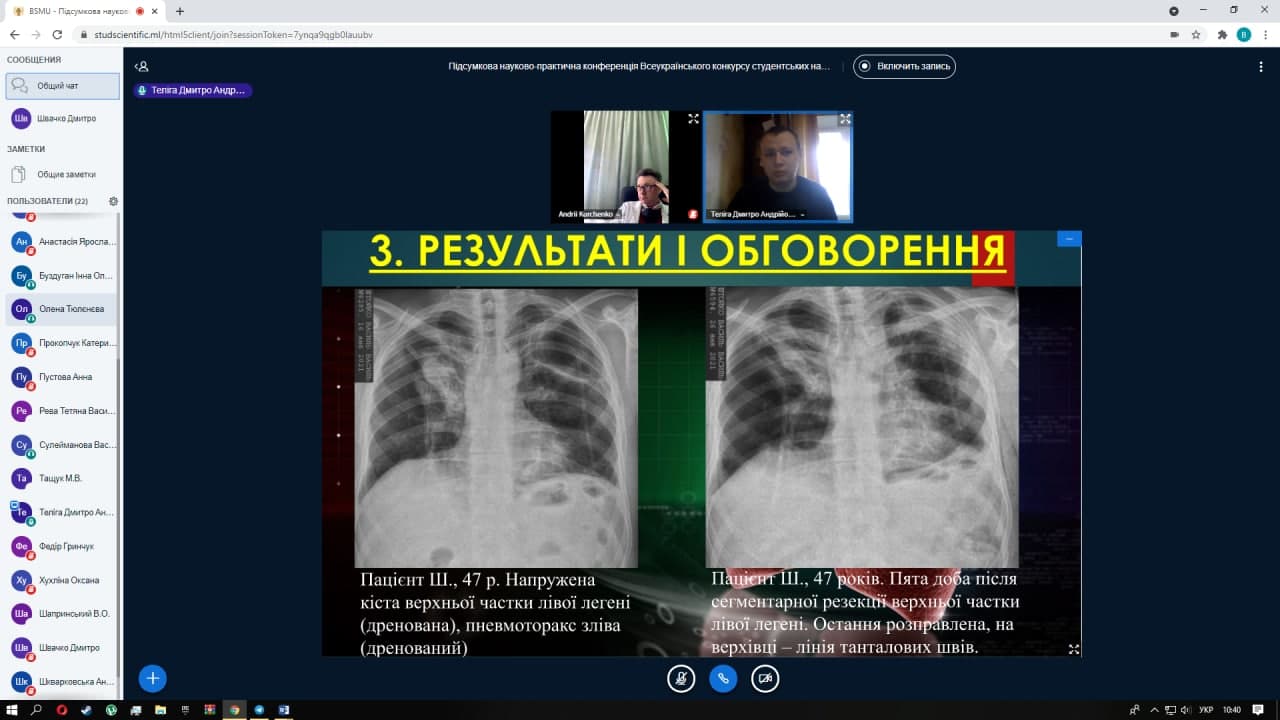1280x720 pixels.
Task: Open the conference options three-dot menu
Action: 1261,66
